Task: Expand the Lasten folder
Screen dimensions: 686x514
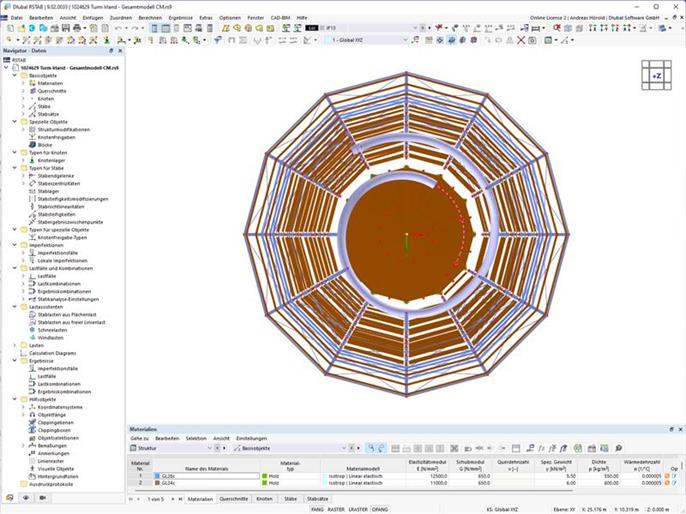Action: click(14, 345)
